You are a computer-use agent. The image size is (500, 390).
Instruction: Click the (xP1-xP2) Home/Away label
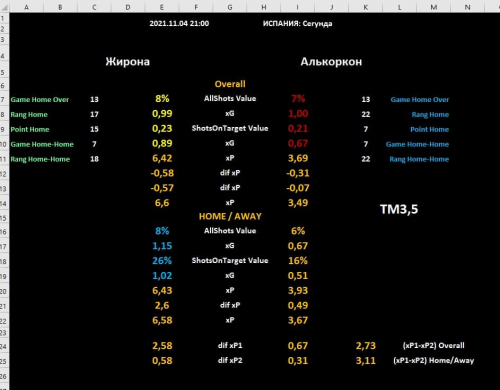click(433, 360)
